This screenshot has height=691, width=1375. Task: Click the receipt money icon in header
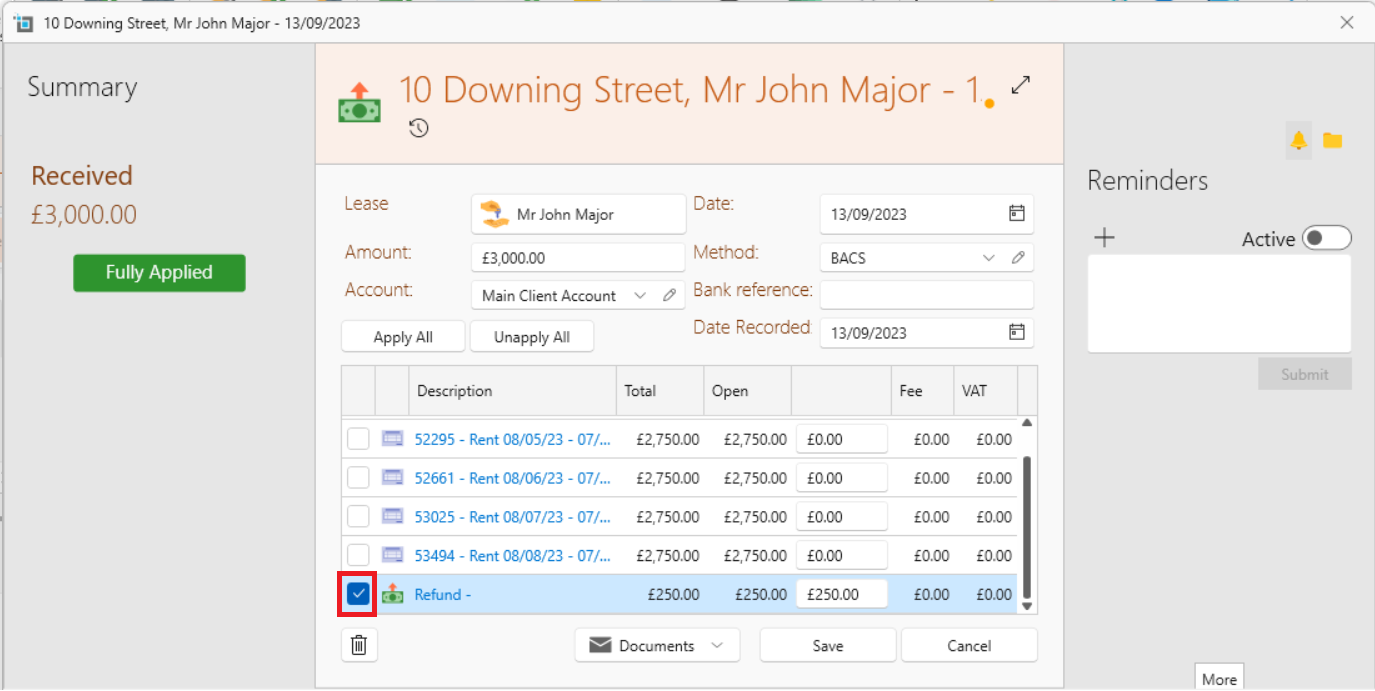[x=359, y=103]
